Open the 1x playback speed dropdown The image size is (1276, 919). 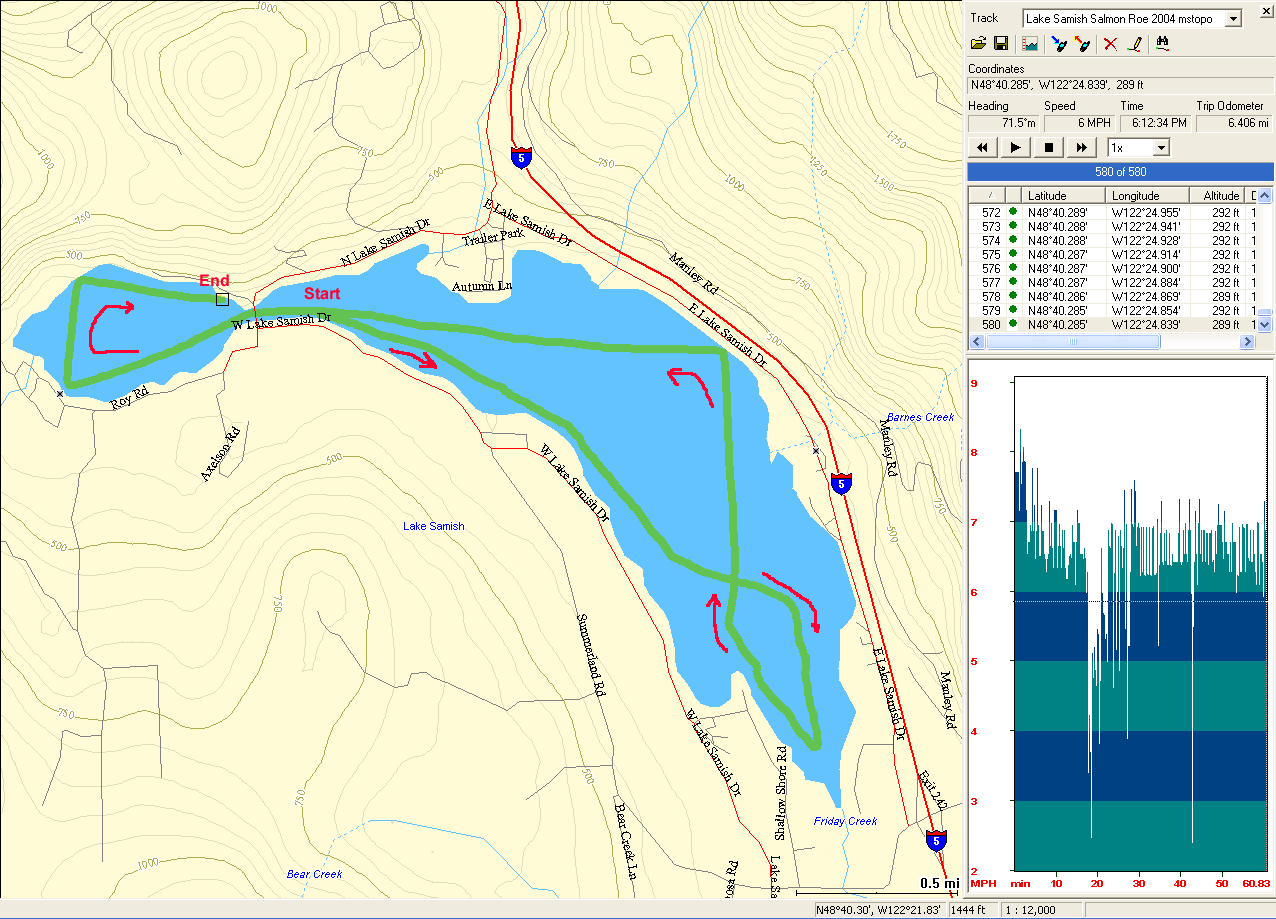click(1161, 148)
